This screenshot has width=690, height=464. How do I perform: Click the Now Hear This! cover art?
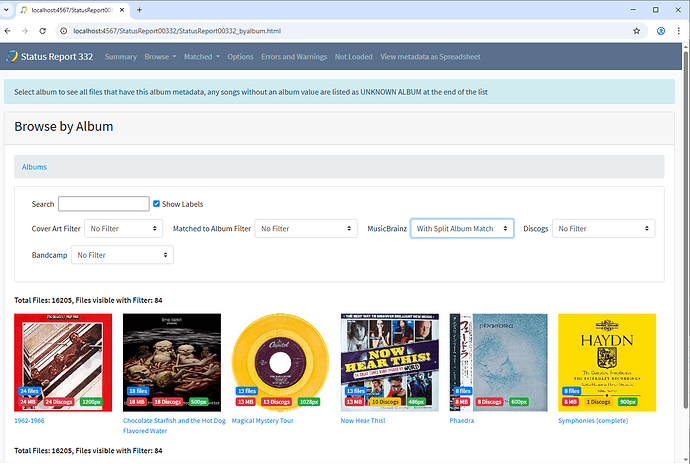pos(389,362)
